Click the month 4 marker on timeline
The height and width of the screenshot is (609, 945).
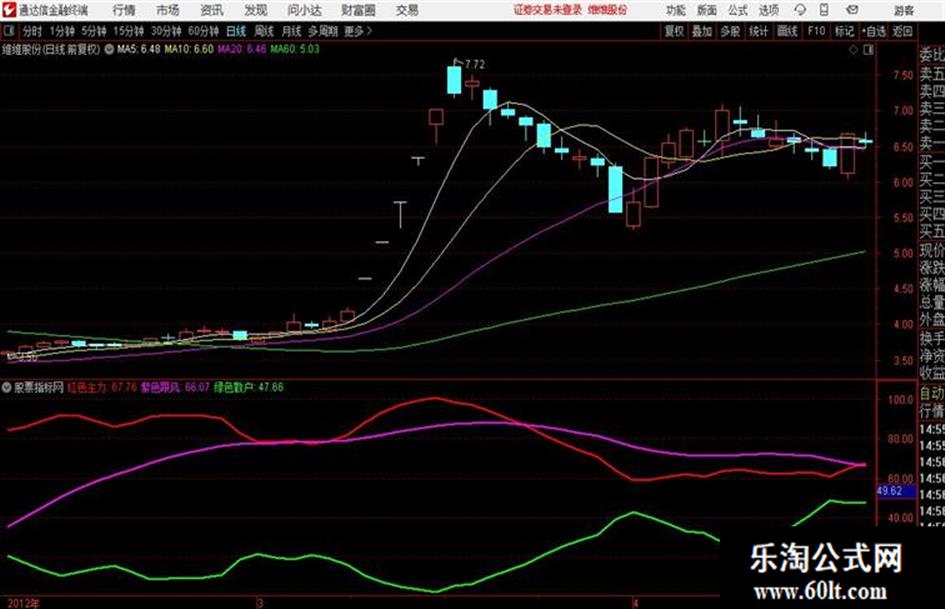pos(635,602)
